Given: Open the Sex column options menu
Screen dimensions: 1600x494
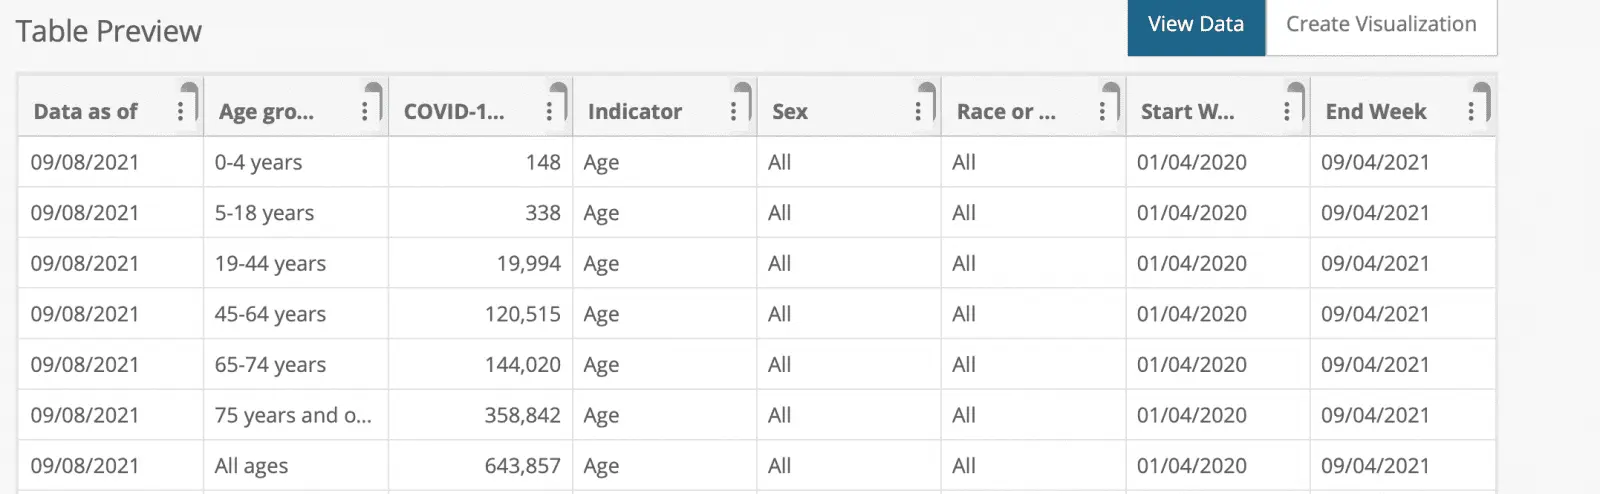Looking at the screenshot, I should pos(918,111).
